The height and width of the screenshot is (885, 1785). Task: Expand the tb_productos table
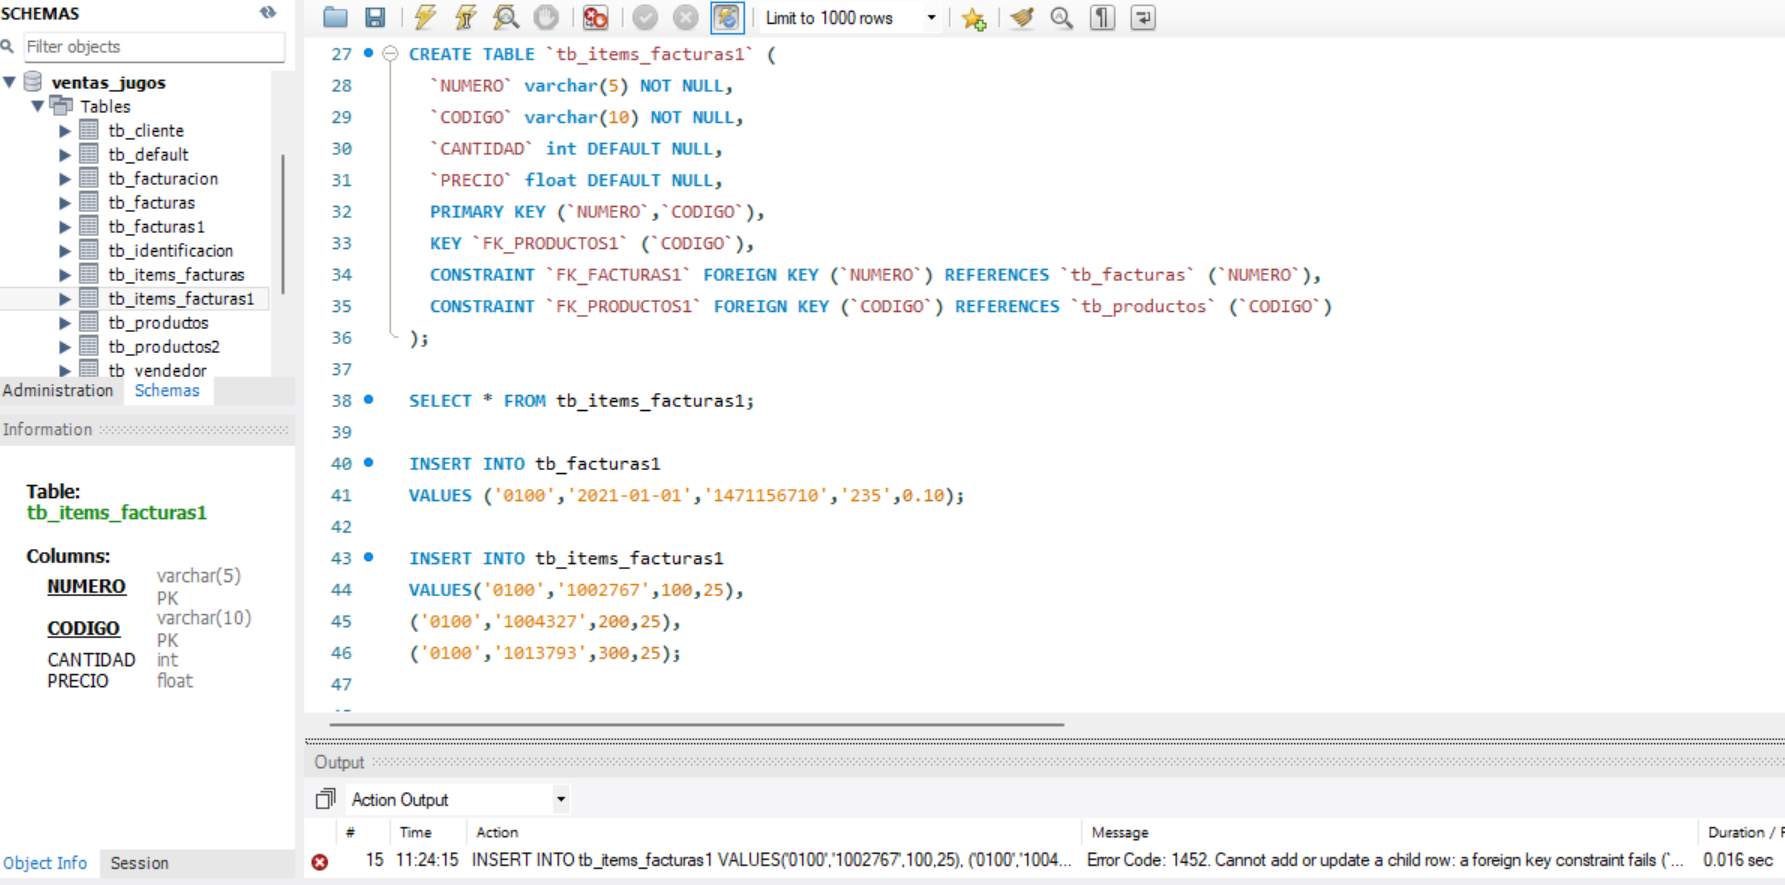click(65, 322)
